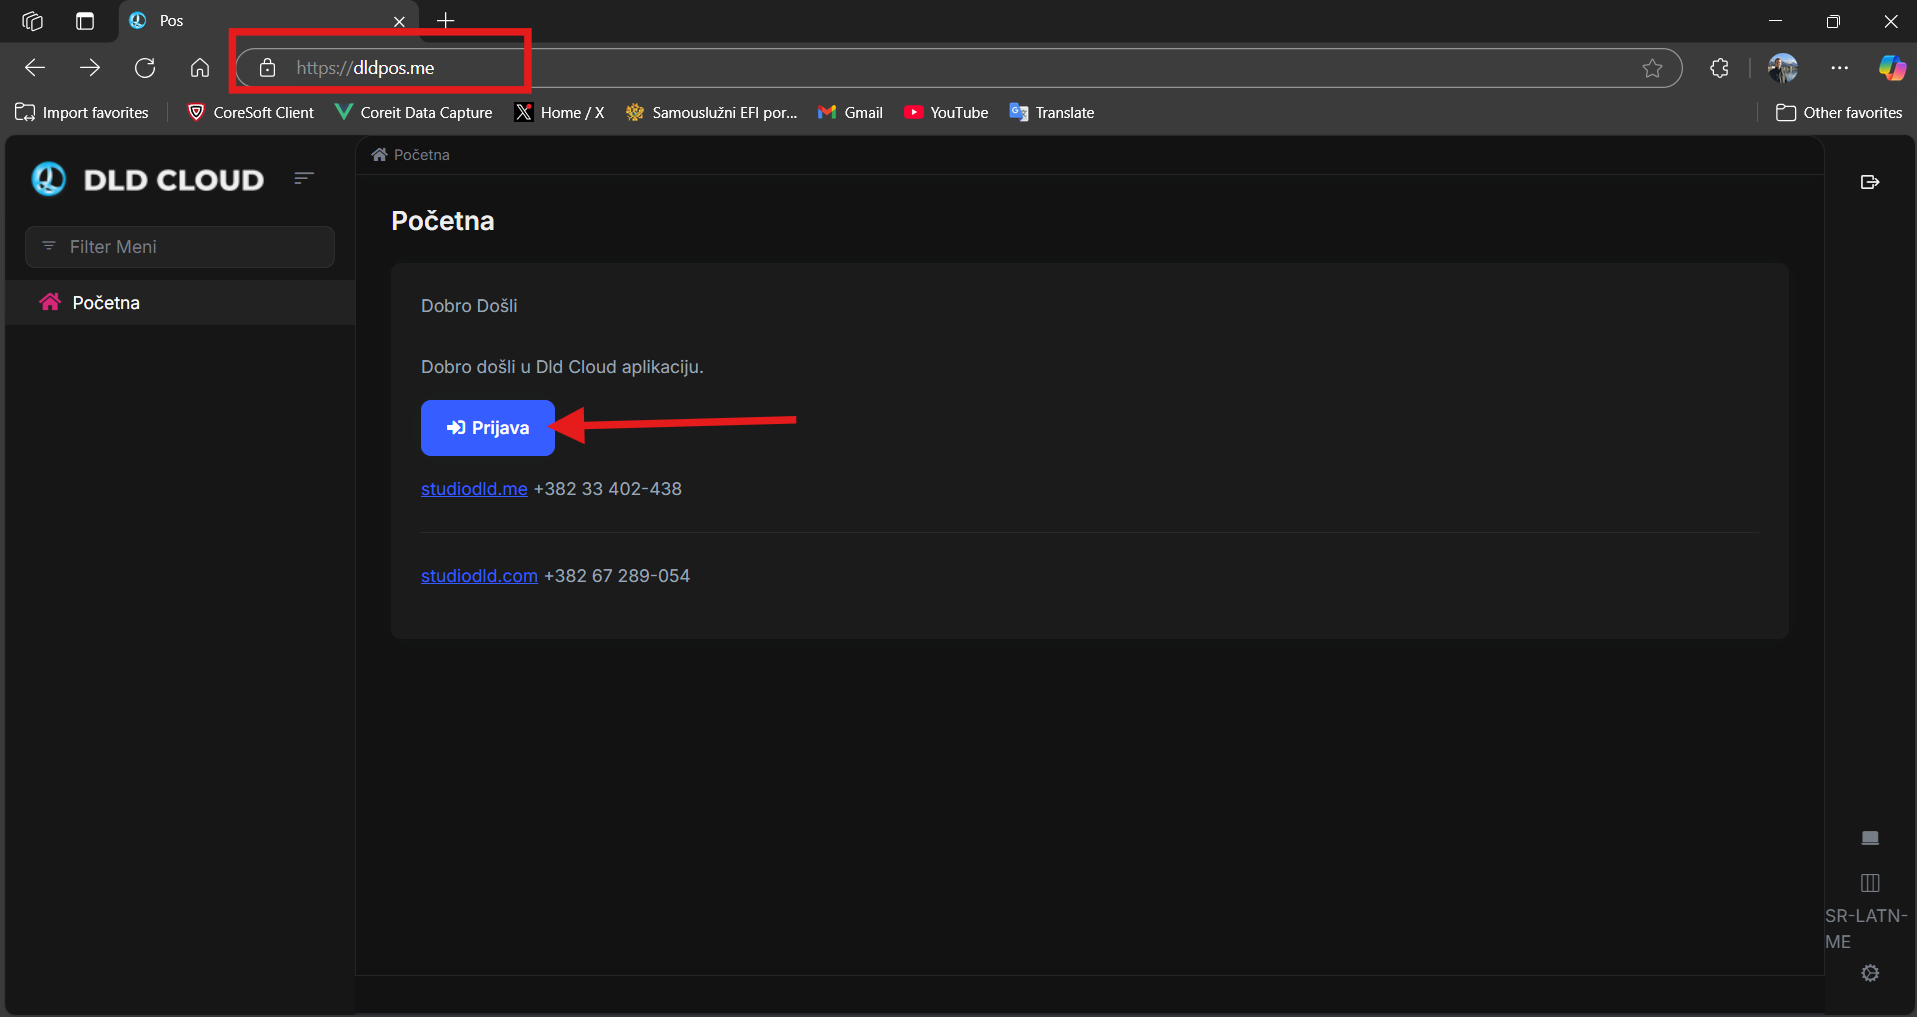Open the Gmail bookmark
This screenshot has width=1917, height=1017.
(x=850, y=113)
